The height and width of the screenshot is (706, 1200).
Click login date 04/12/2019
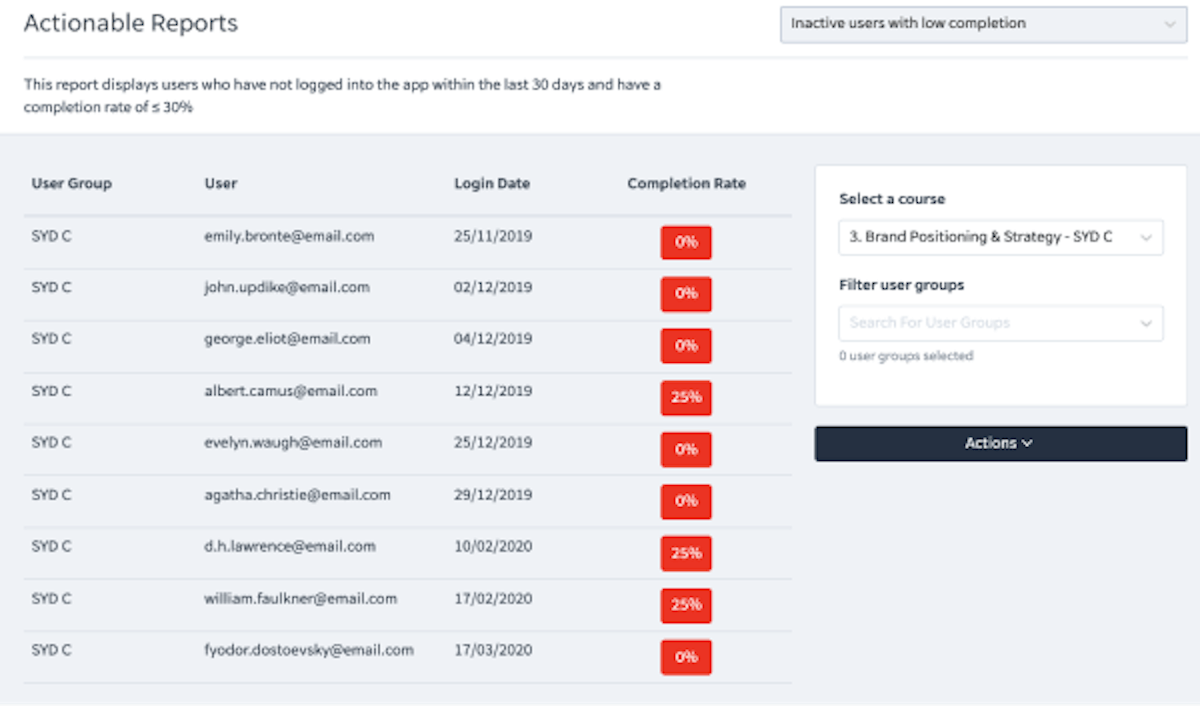(493, 339)
